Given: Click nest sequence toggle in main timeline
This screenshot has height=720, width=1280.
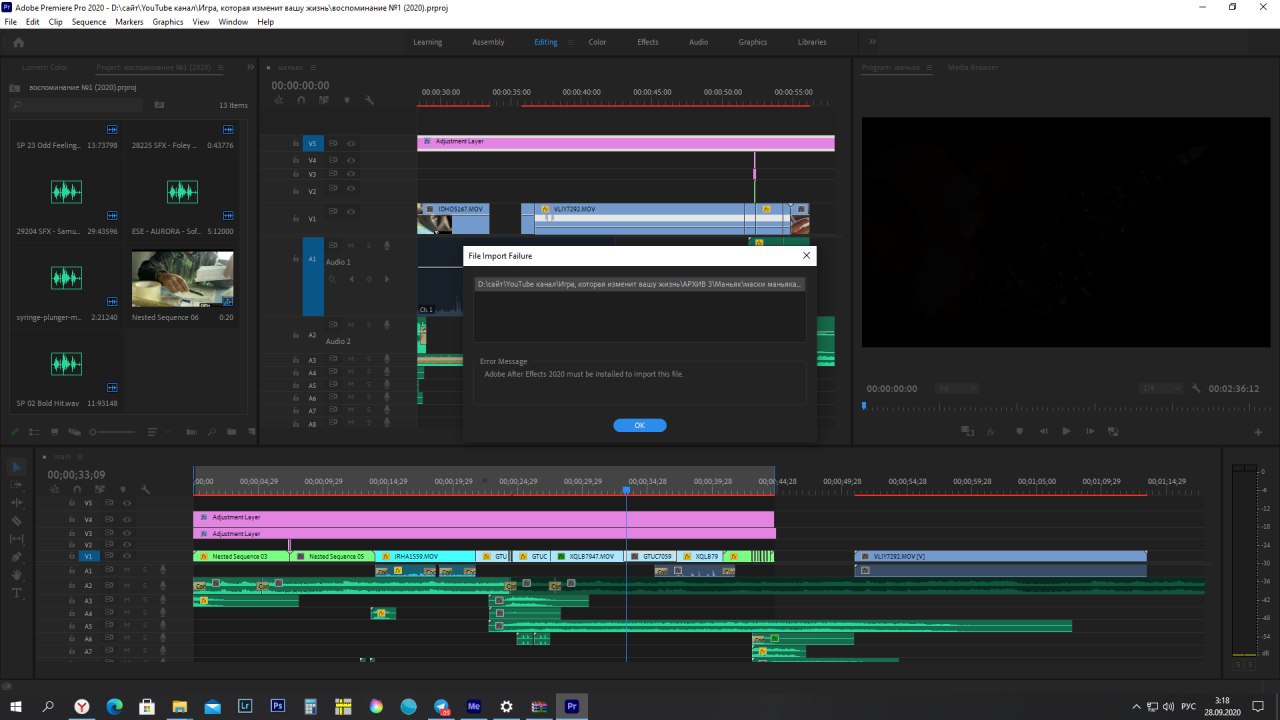Looking at the screenshot, I should coord(55,489).
